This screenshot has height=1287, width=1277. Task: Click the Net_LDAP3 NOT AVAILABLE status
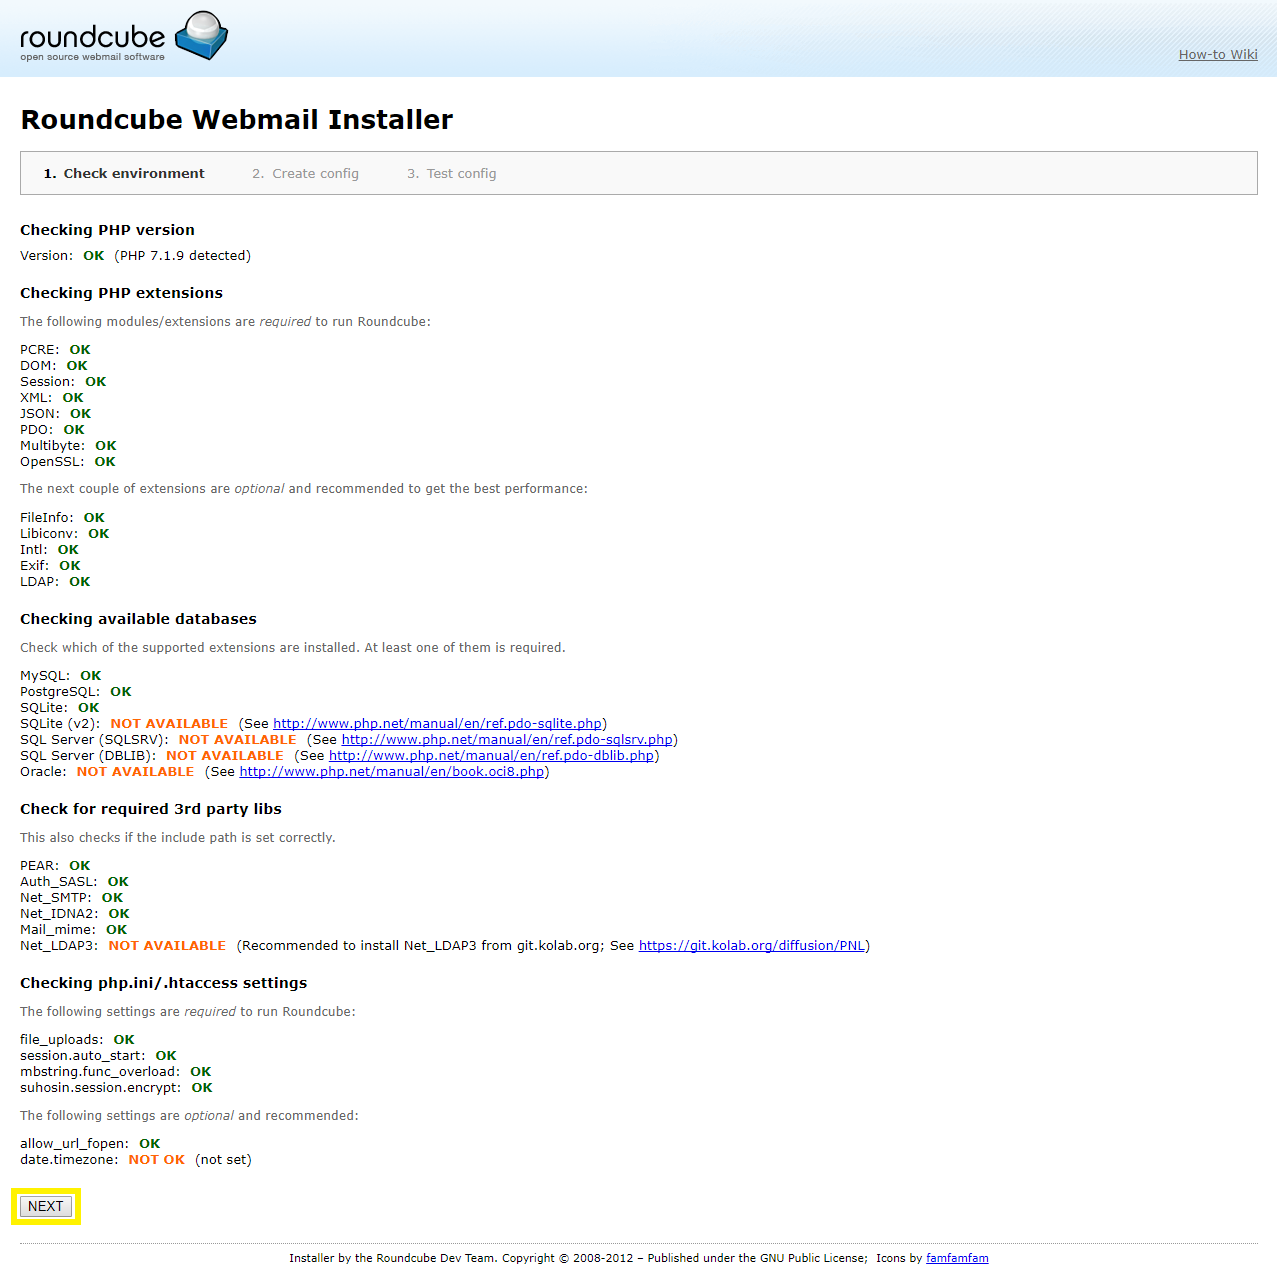coord(167,946)
